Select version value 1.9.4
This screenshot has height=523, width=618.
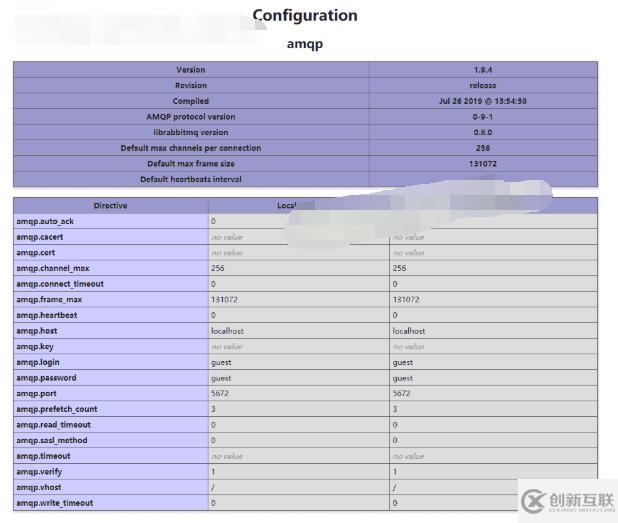[483, 70]
